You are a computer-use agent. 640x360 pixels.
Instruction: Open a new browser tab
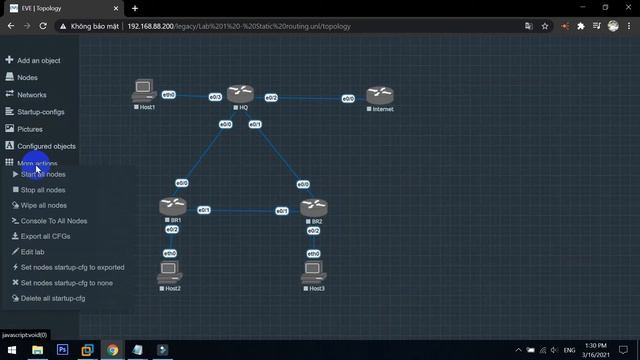click(135, 8)
